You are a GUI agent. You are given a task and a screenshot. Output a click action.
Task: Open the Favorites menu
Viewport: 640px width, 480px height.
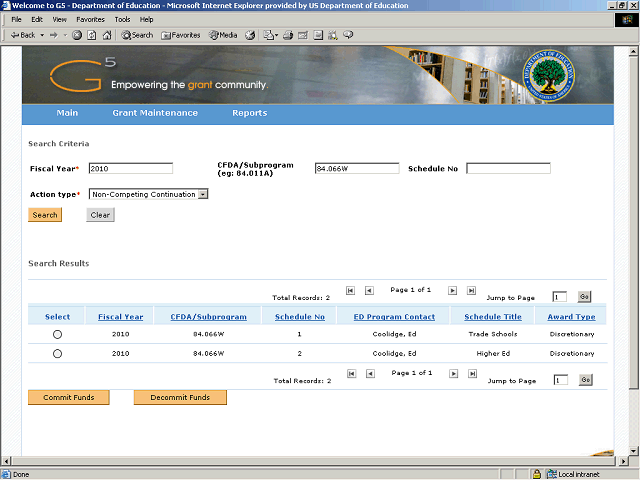[90, 20]
